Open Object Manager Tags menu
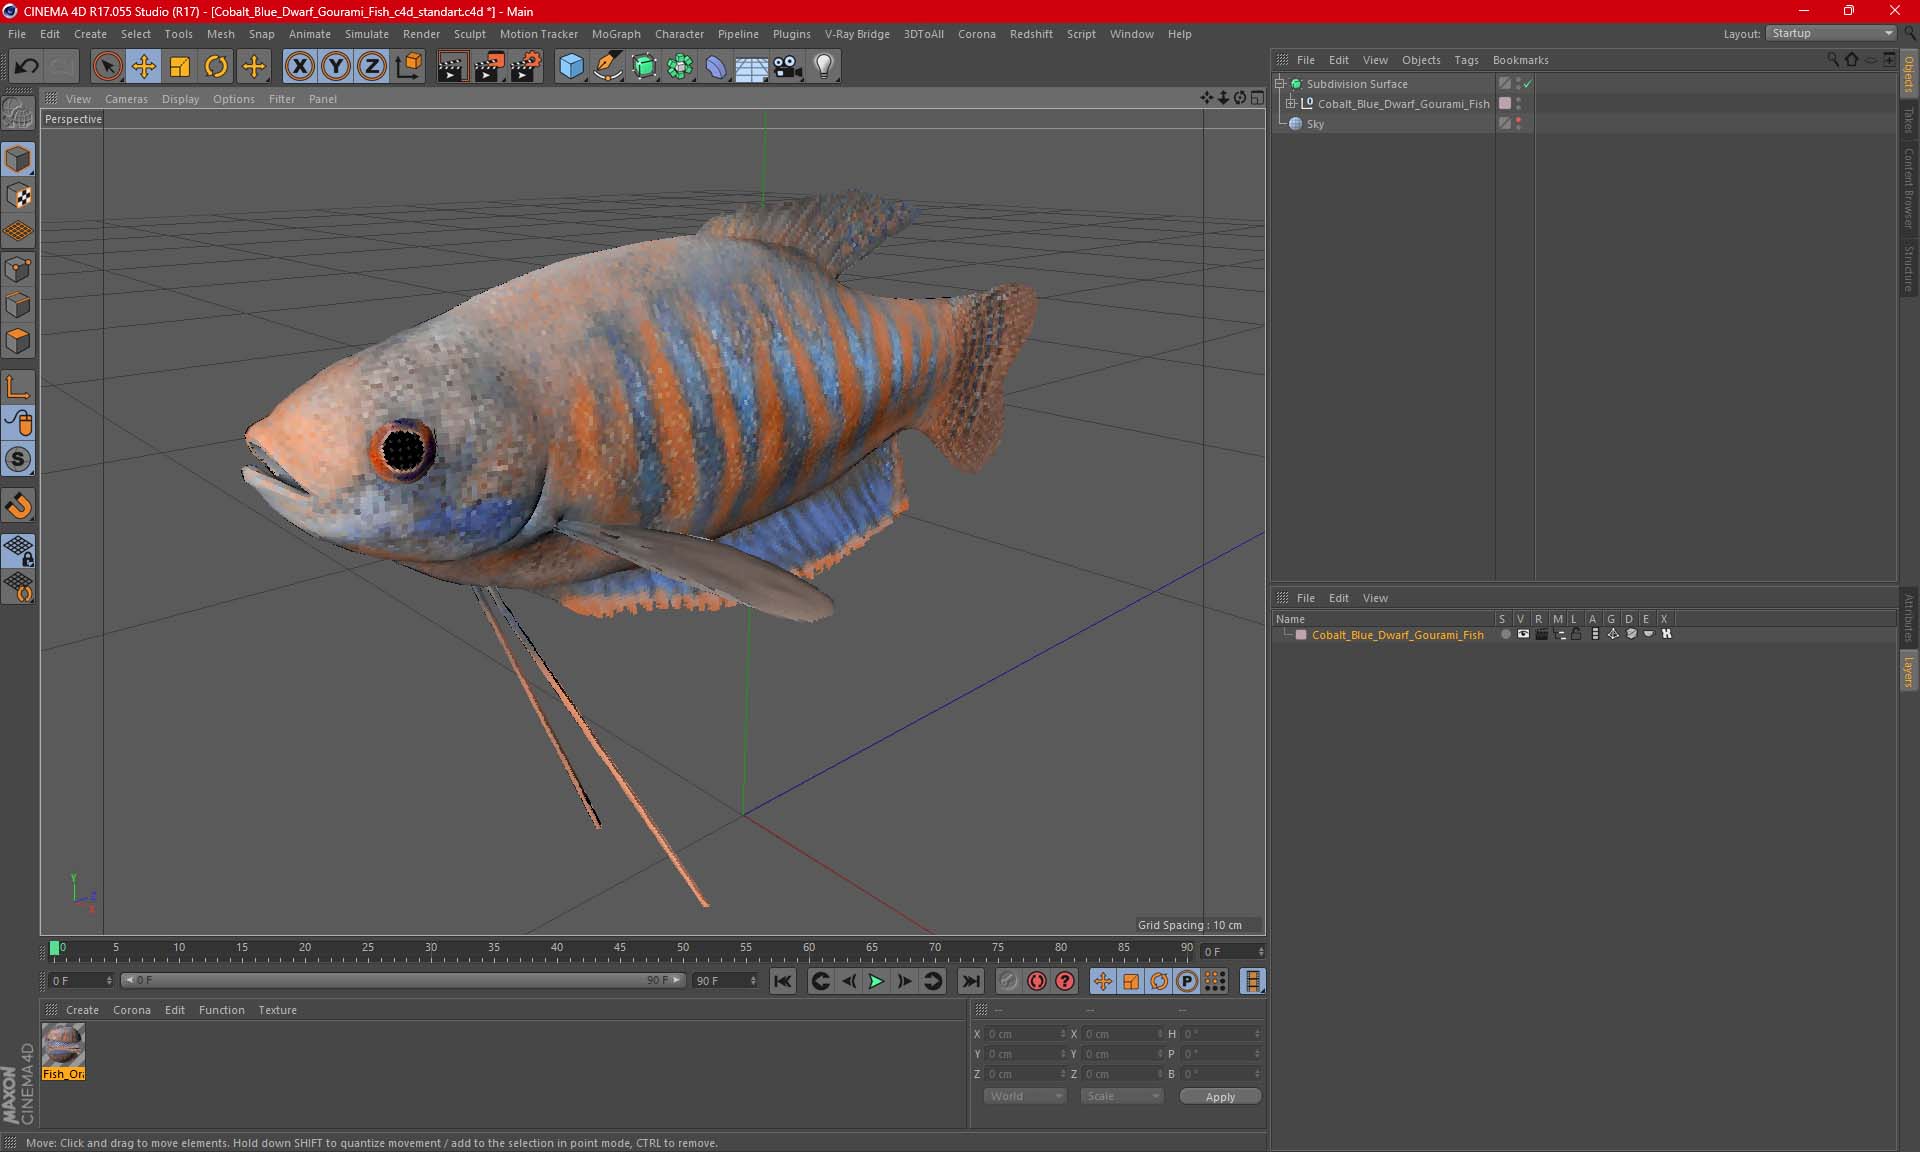Viewport: 1920px width, 1152px height. tap(1466, 60)
